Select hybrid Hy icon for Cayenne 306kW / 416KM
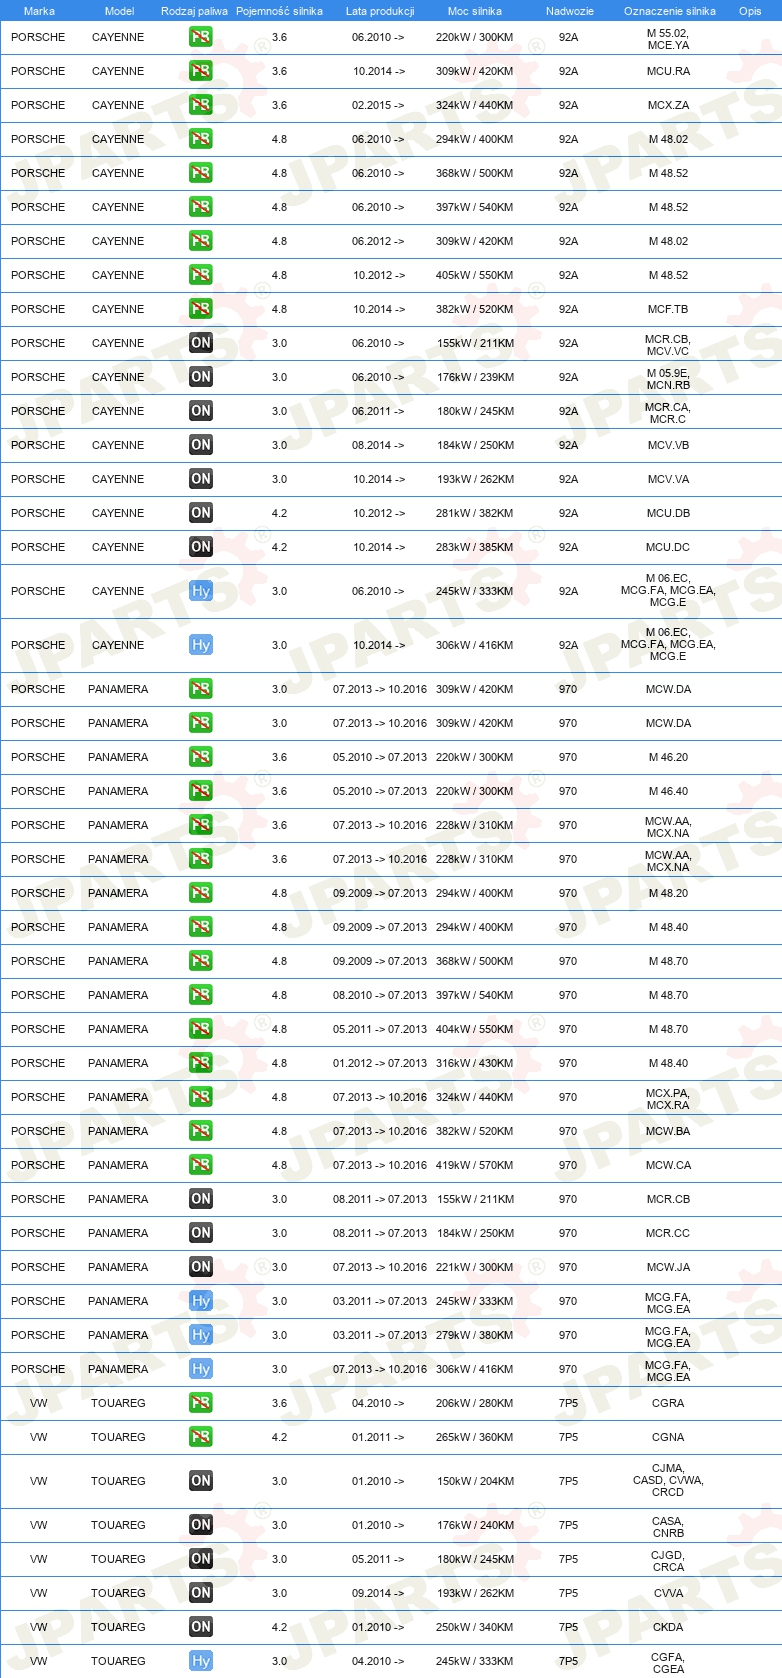The image size is (782, 1678). click(x=201, y=645)
